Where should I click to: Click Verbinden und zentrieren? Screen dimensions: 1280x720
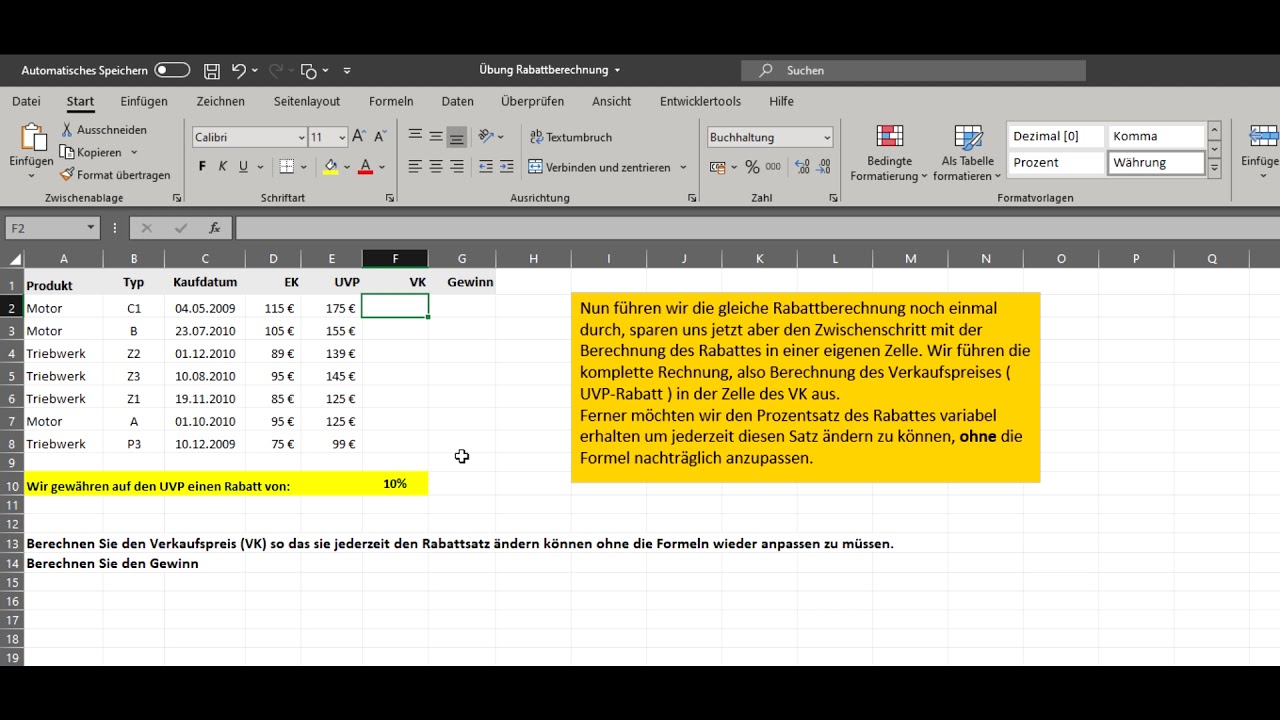point(600,167)
